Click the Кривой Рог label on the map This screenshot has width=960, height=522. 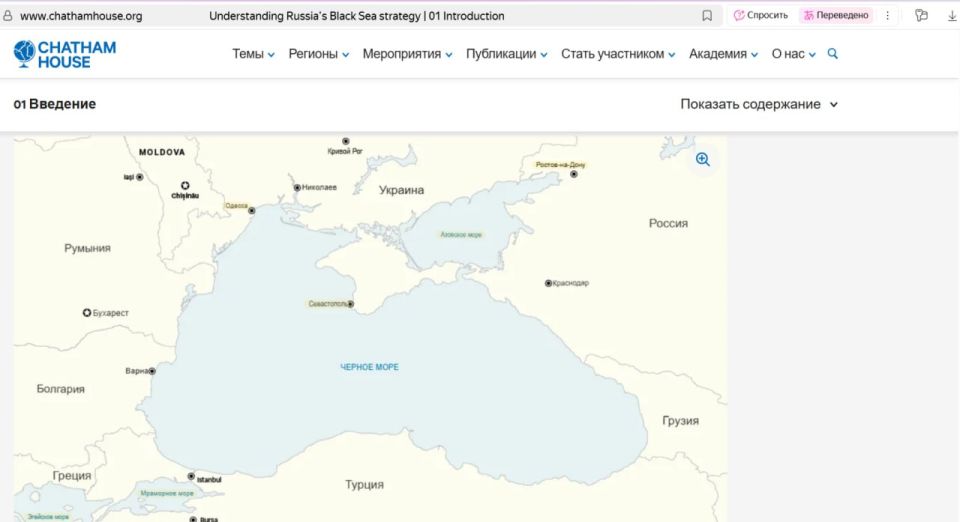tap(345, 151)
